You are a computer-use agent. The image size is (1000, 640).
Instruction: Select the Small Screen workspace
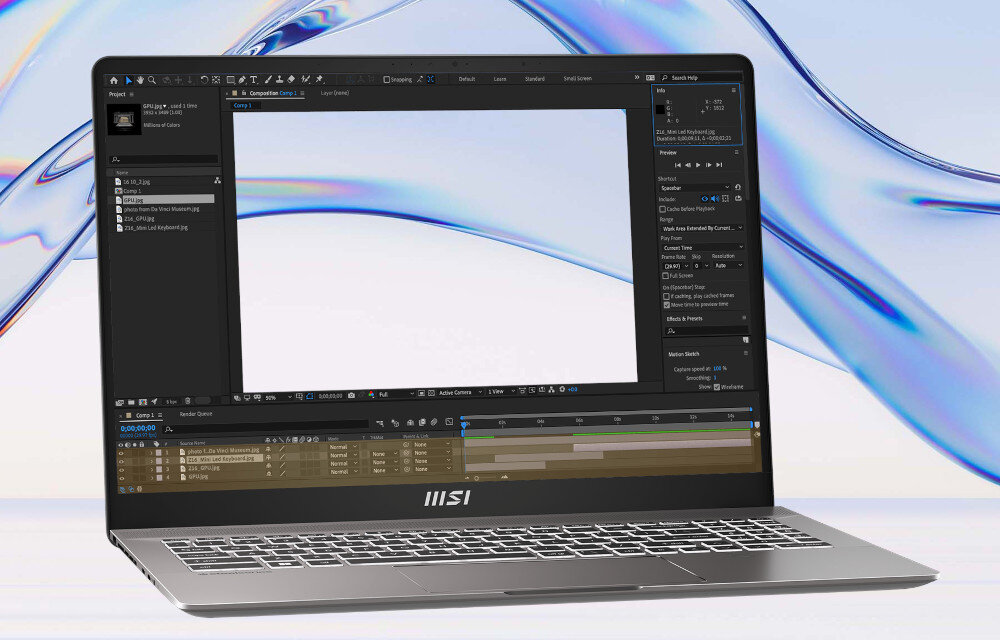coord(578,78)
